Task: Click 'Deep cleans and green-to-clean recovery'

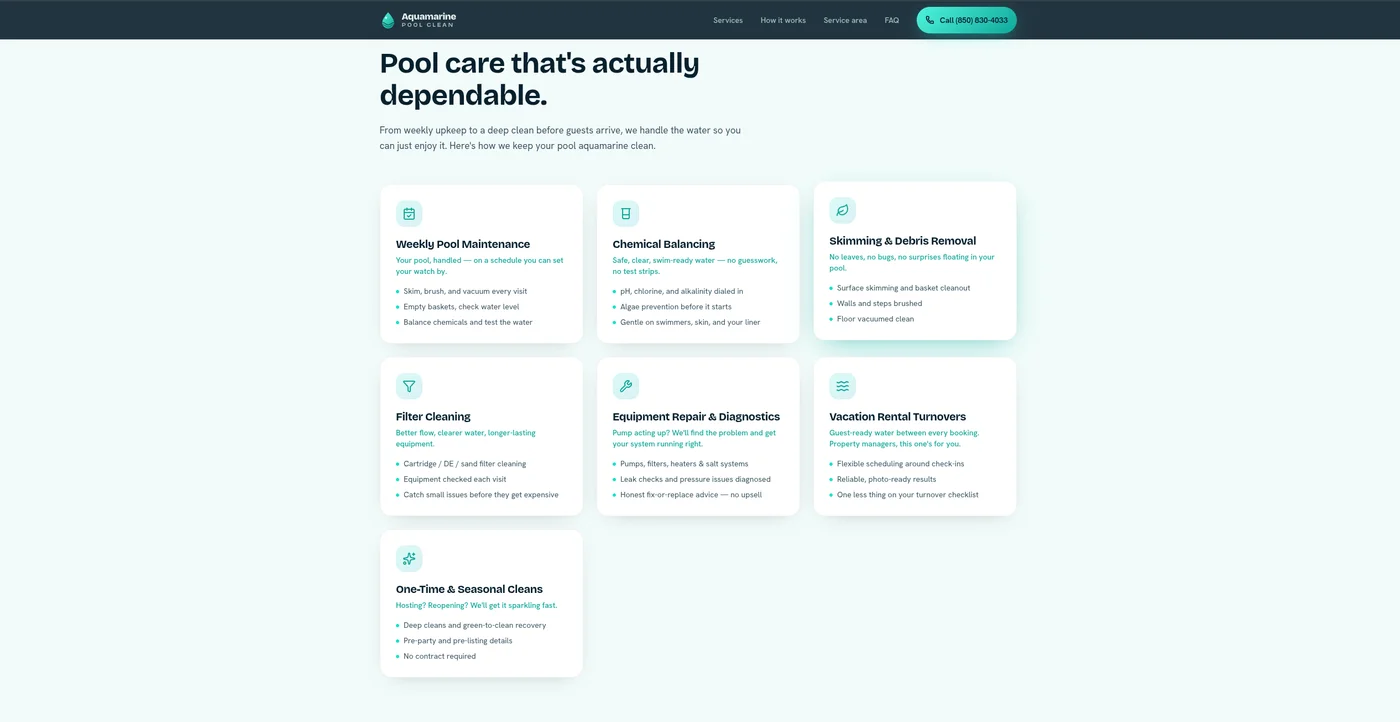Action: 475,625
